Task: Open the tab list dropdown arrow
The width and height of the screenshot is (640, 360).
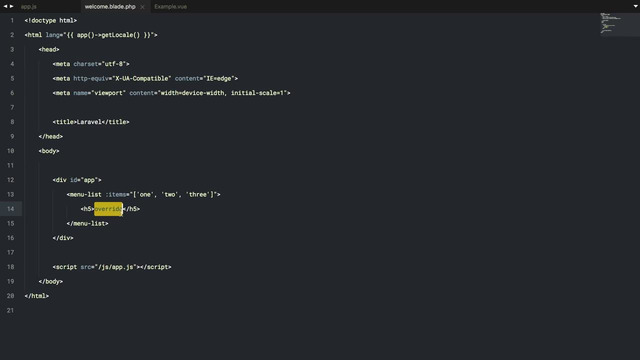Action: click(635, 6)
